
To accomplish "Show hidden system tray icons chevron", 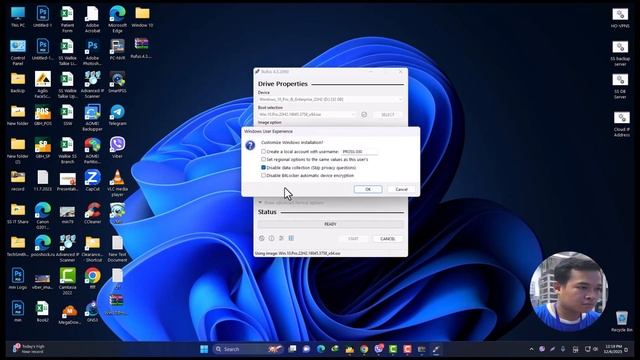I will tap(531, 349).
